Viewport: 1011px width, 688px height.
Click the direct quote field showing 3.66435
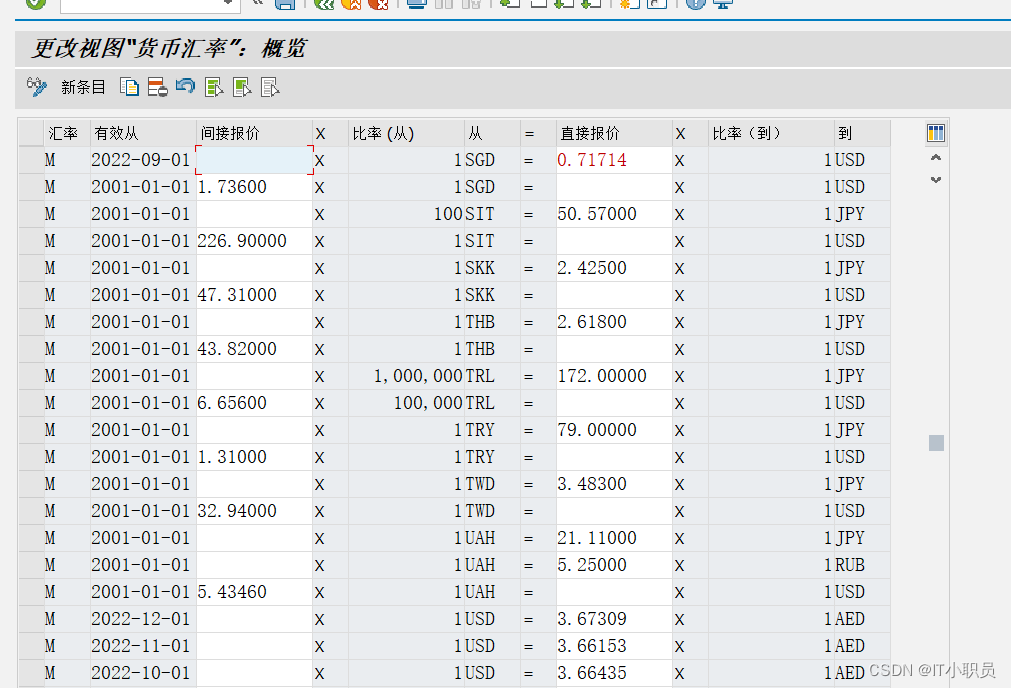click(614, 674)
